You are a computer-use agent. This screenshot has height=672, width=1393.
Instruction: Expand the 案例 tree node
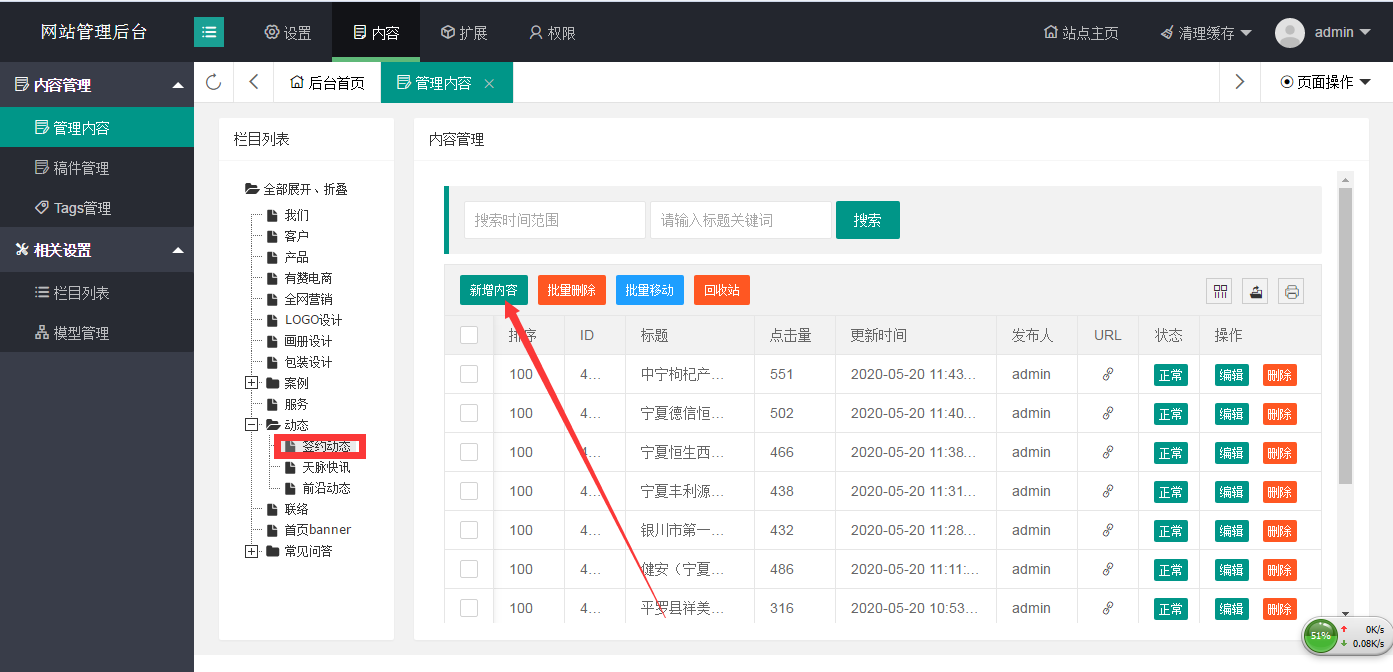(251, 383)
